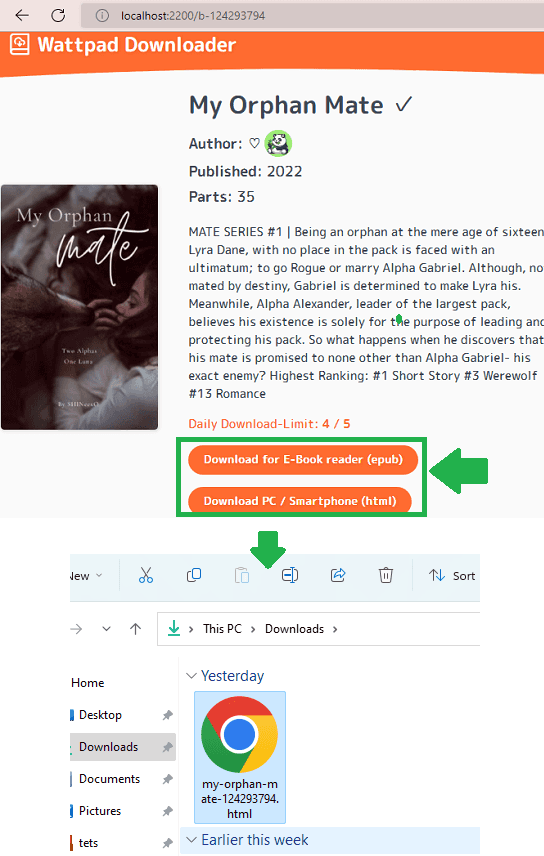Click the Cut scissors icon
The image size is (544, 856).
146,575
